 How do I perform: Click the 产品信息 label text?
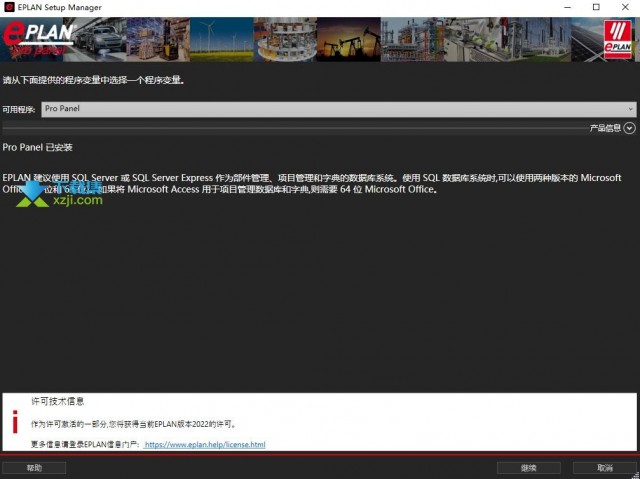tap(605, 128)
